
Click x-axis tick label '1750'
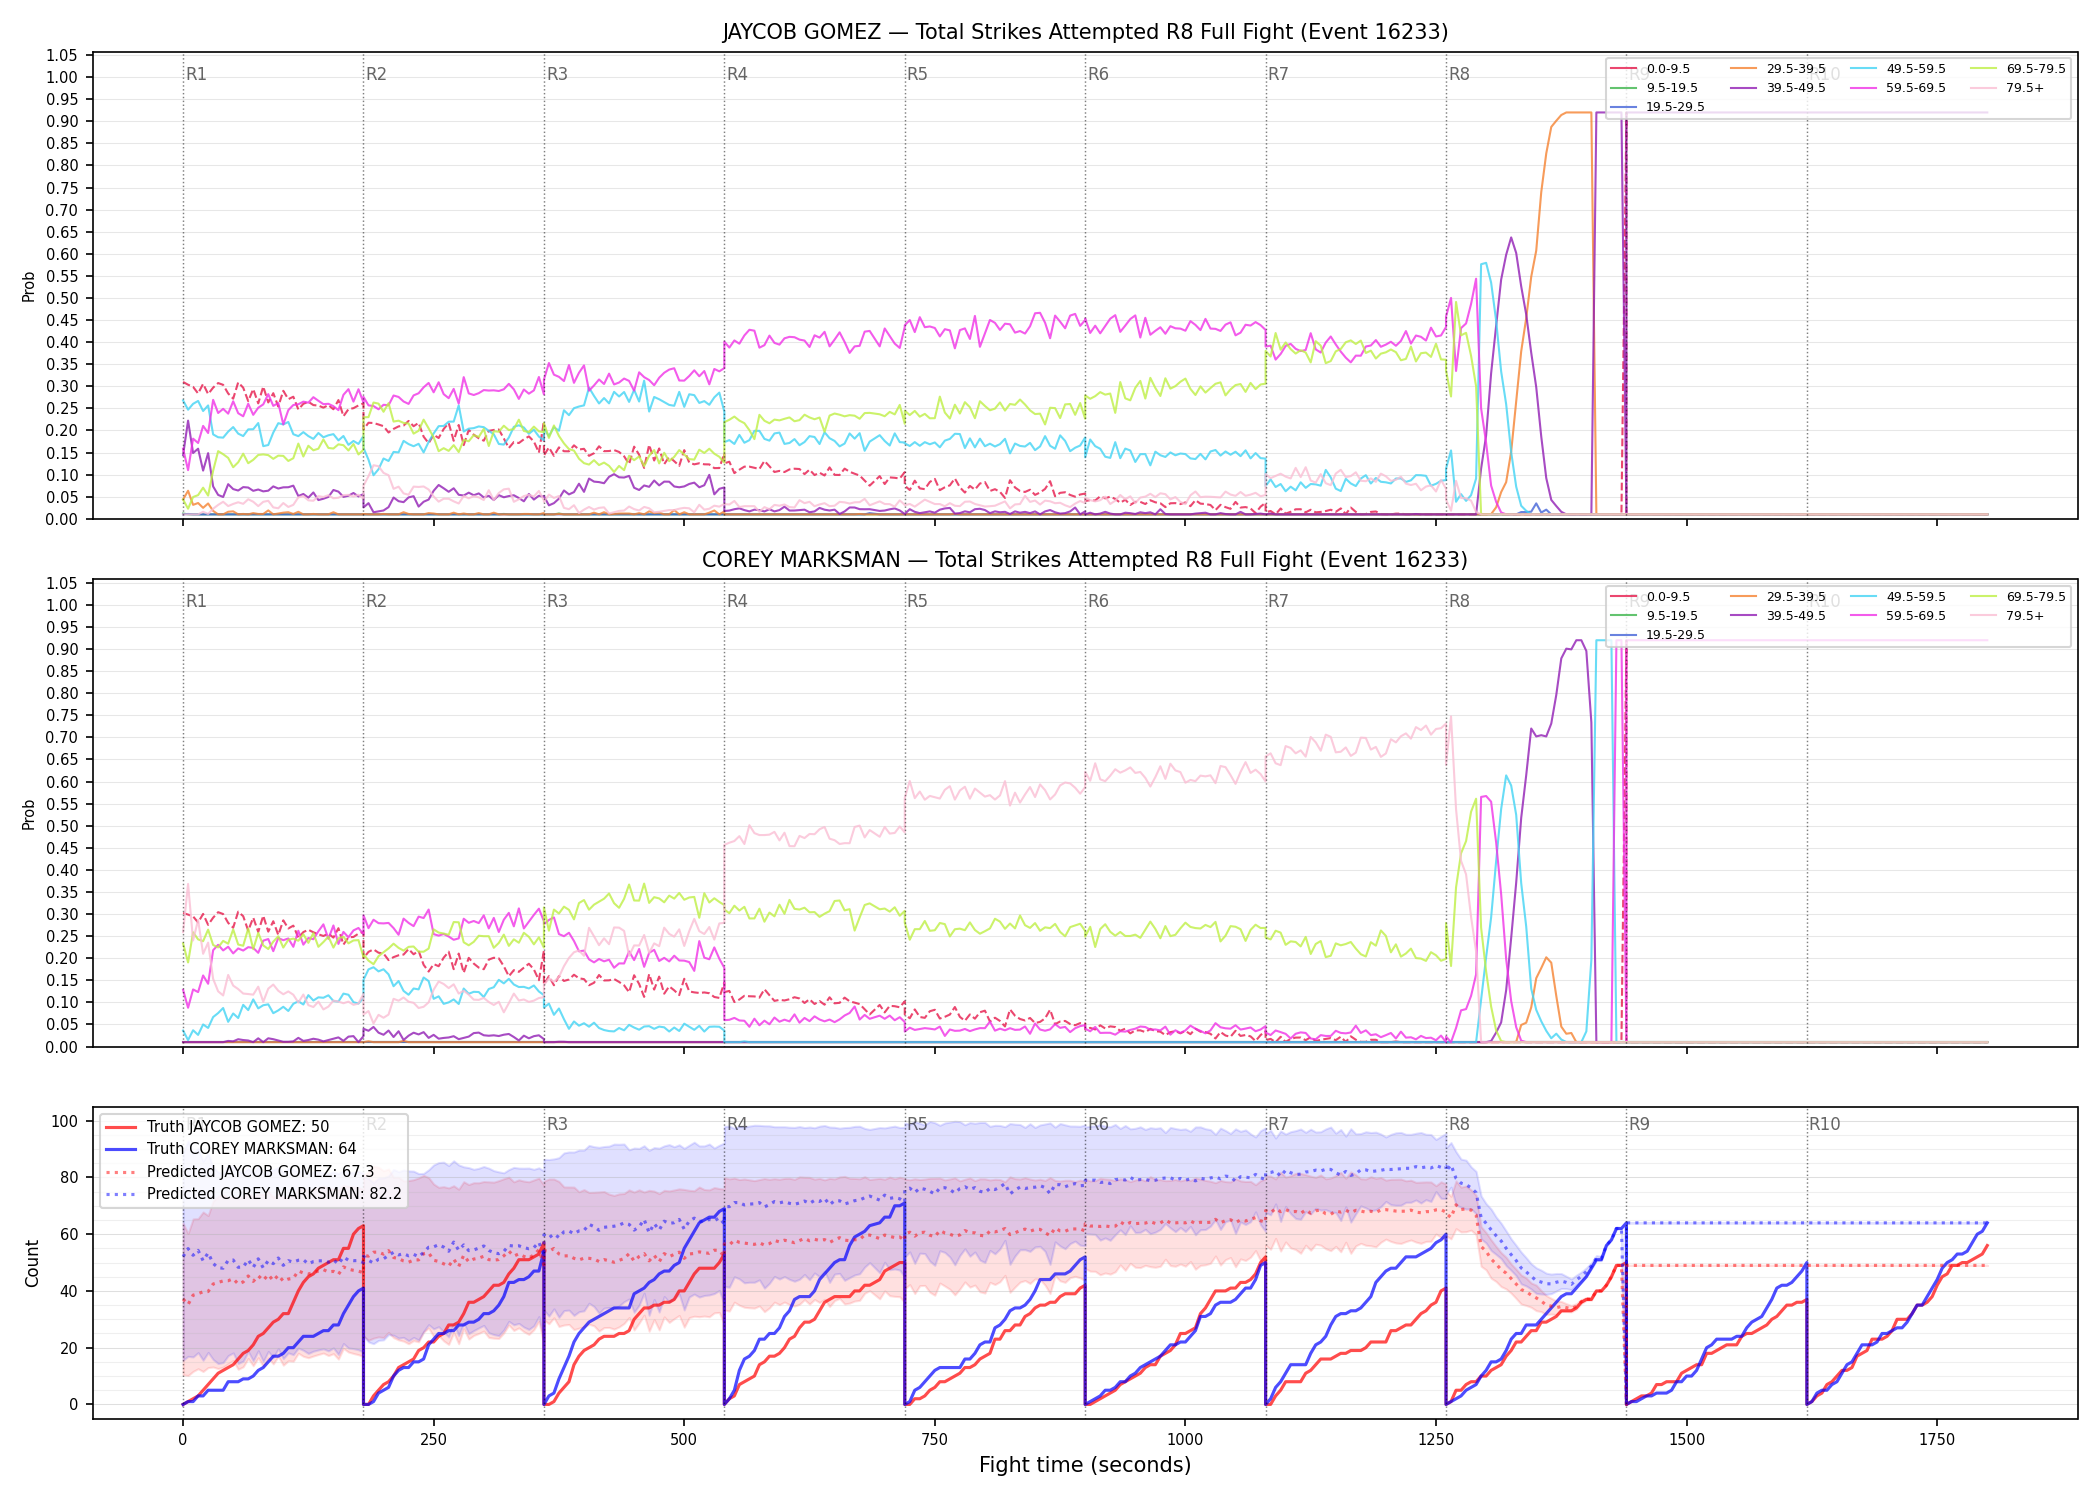coord(1937,1440)
